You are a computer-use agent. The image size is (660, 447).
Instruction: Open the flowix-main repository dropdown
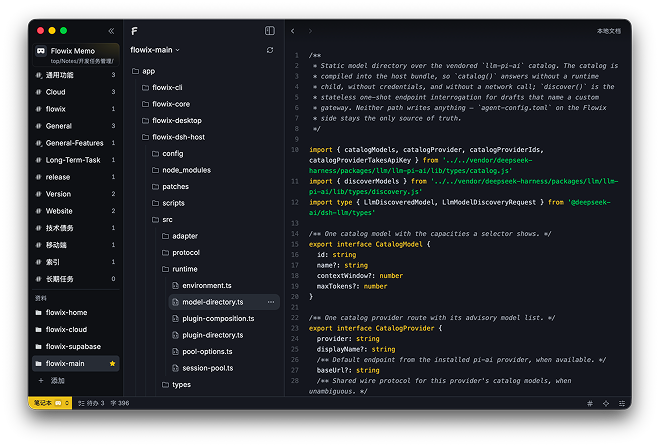(155, 50)
